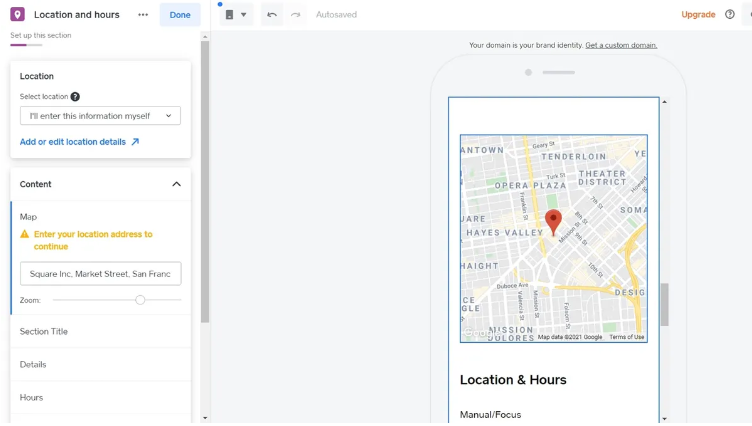
Task: Click the red map pin marker
Action: tap(553, 222)
